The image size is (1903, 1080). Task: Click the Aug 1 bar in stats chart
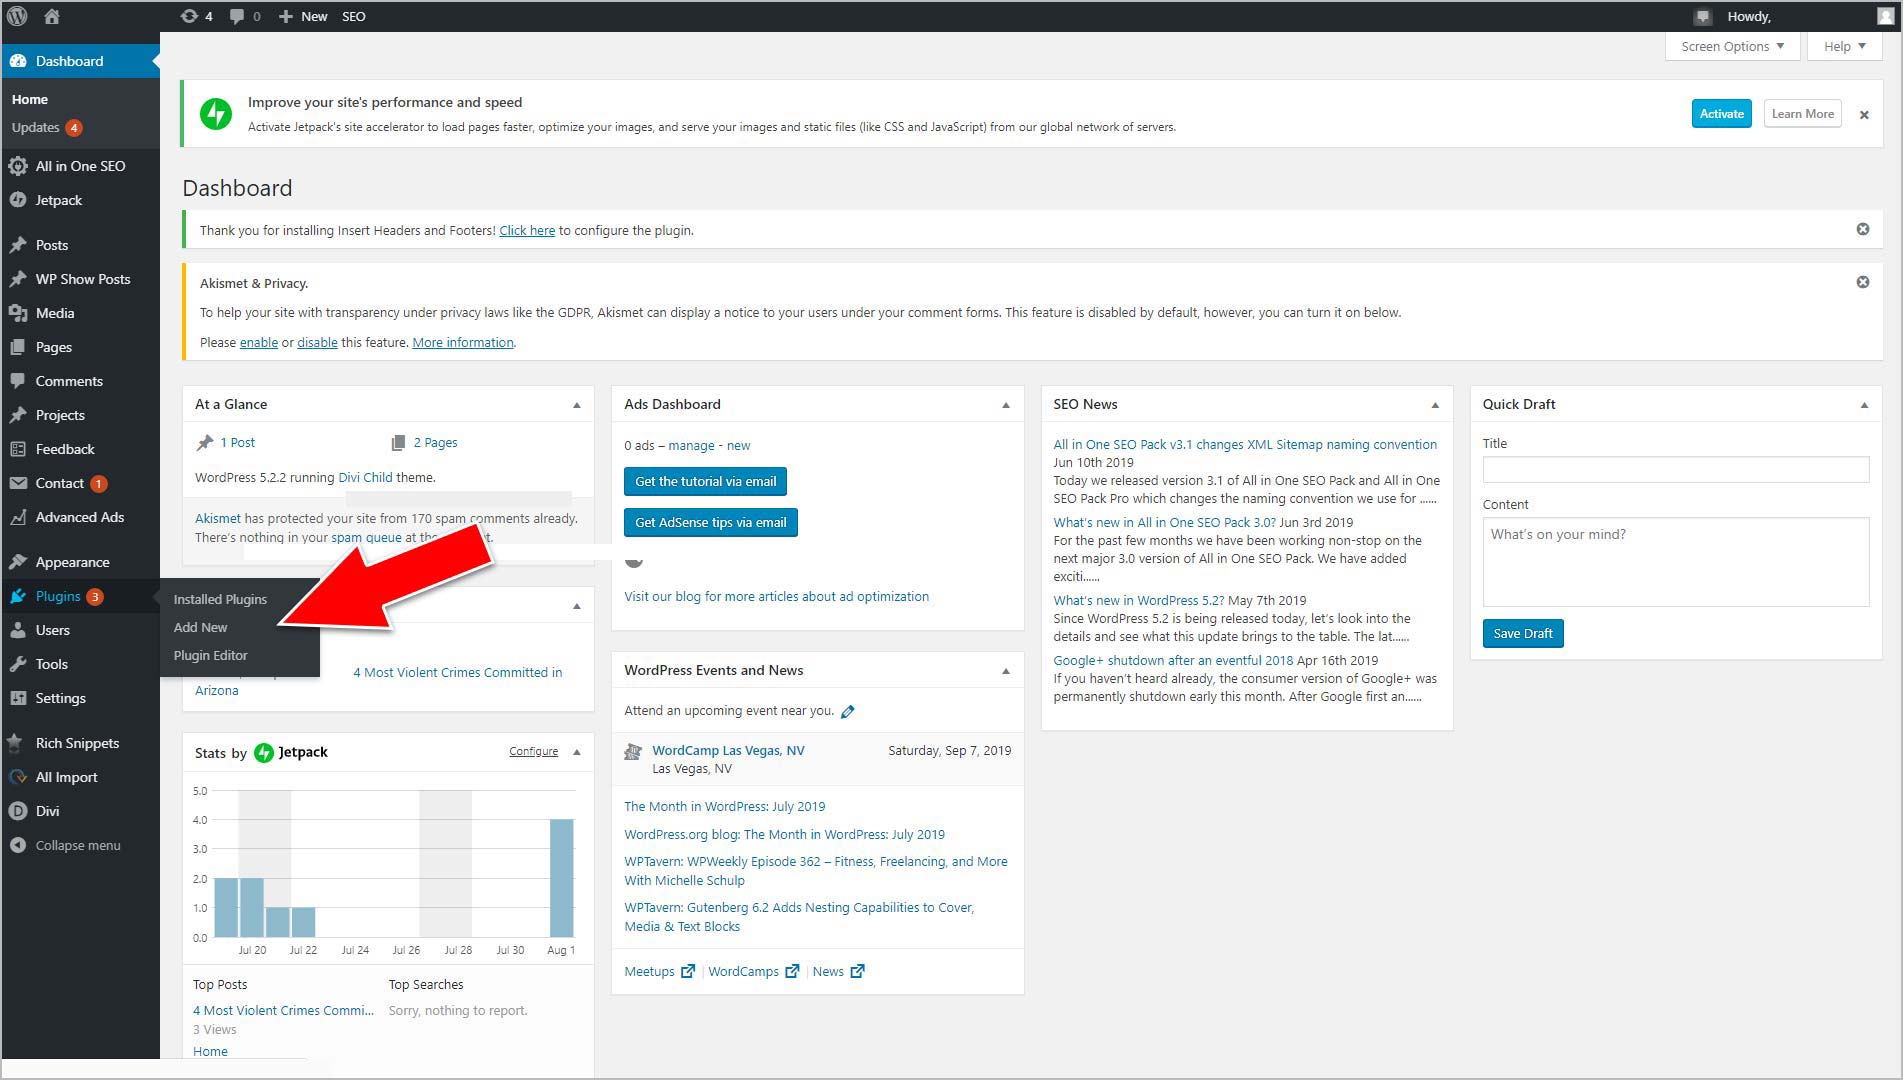(x=562, y=878)
